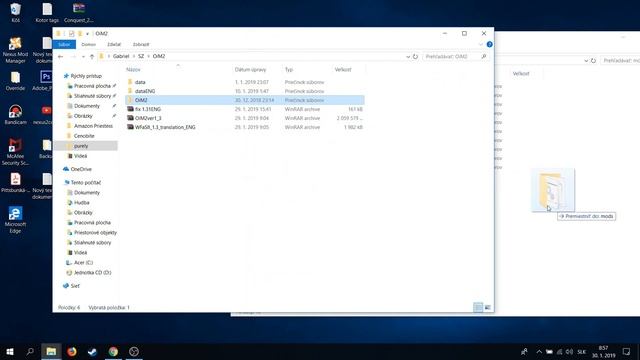Open Jednotka CD (D:) drive

coord(92,273)
